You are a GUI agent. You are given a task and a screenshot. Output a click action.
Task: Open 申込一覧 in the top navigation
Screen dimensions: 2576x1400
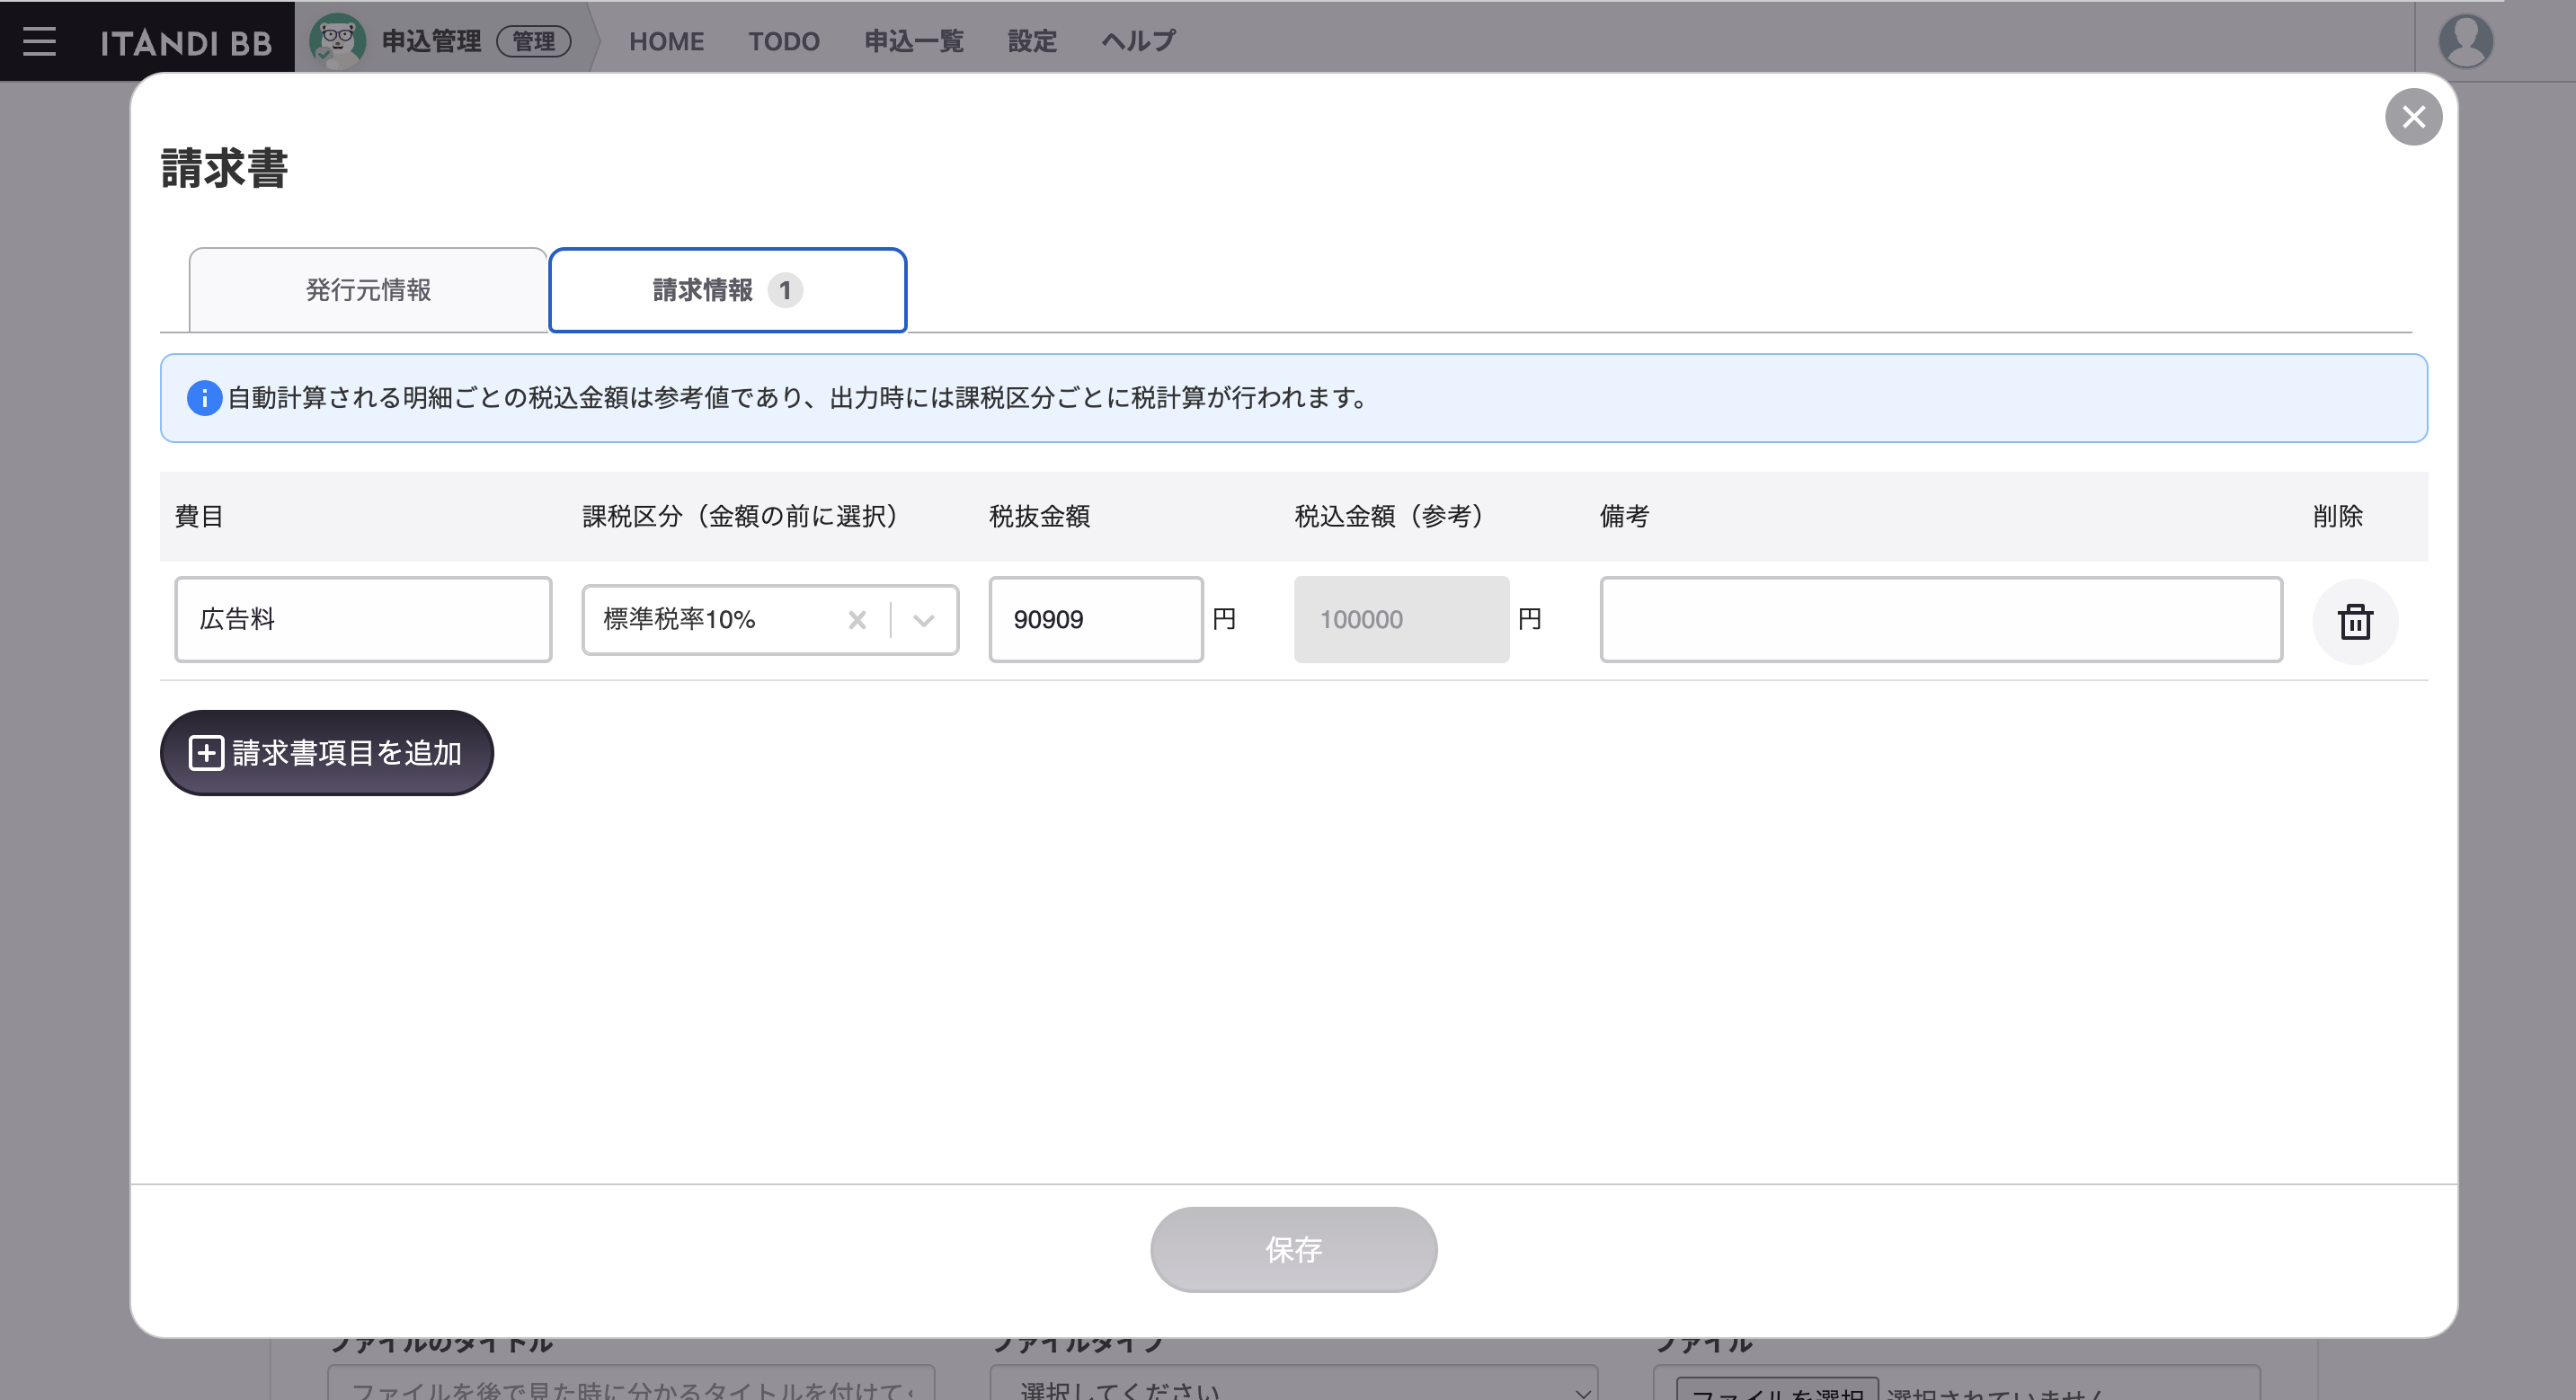pos(913,41)
